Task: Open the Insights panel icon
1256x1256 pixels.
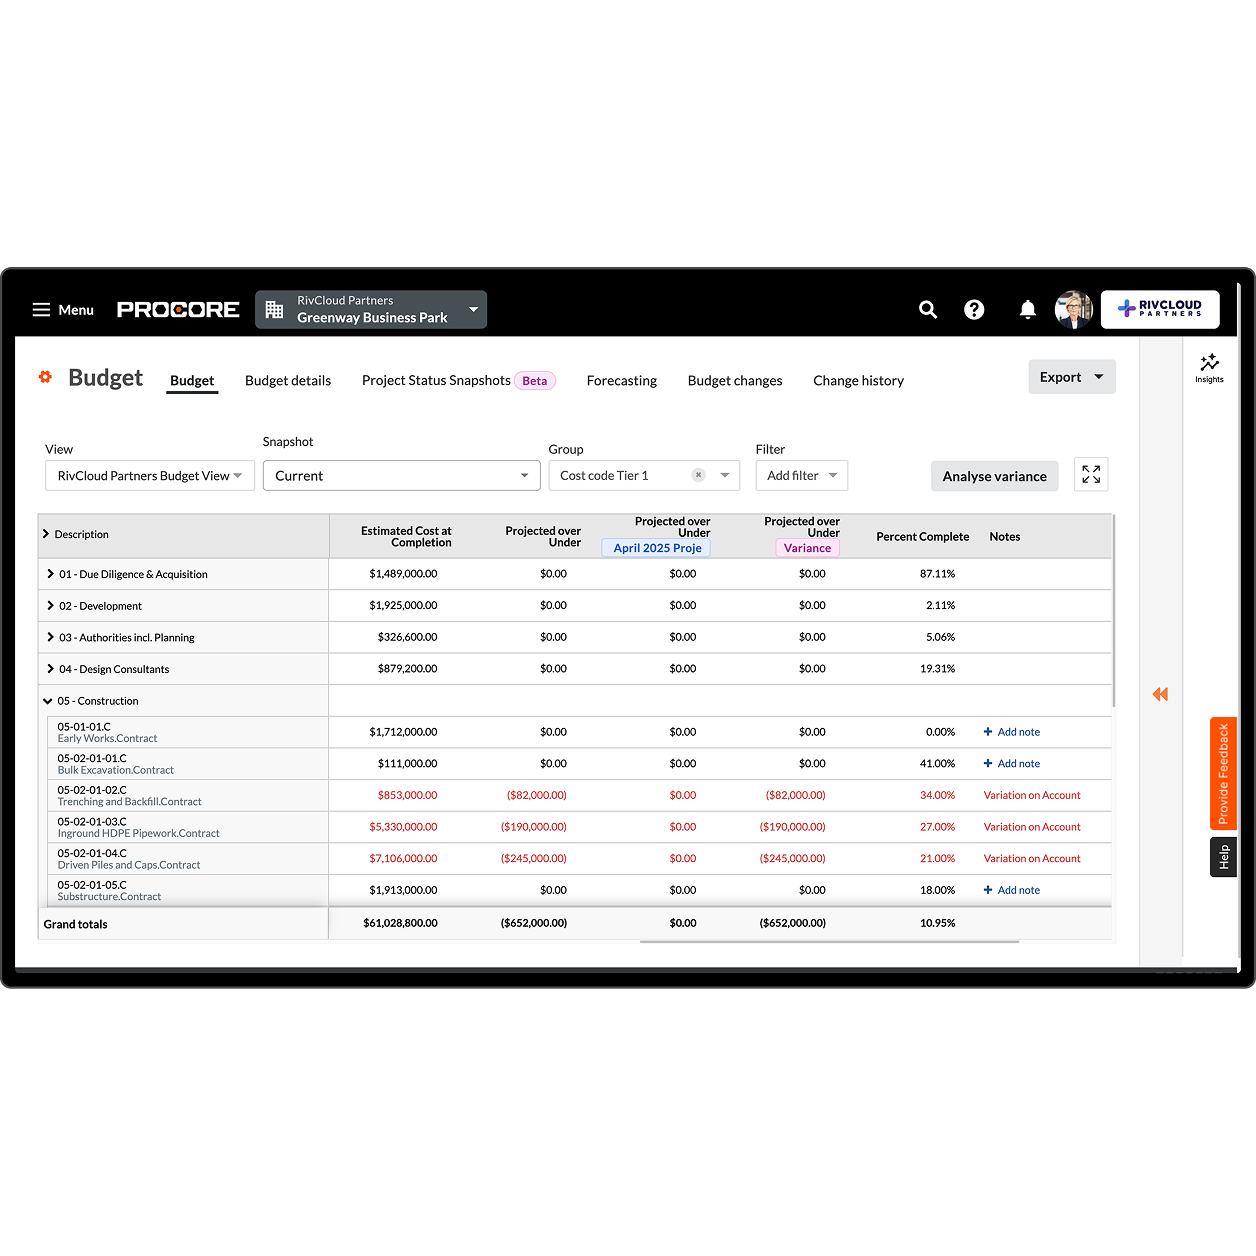Action: pyautogui.click(x=1209, y=366)
